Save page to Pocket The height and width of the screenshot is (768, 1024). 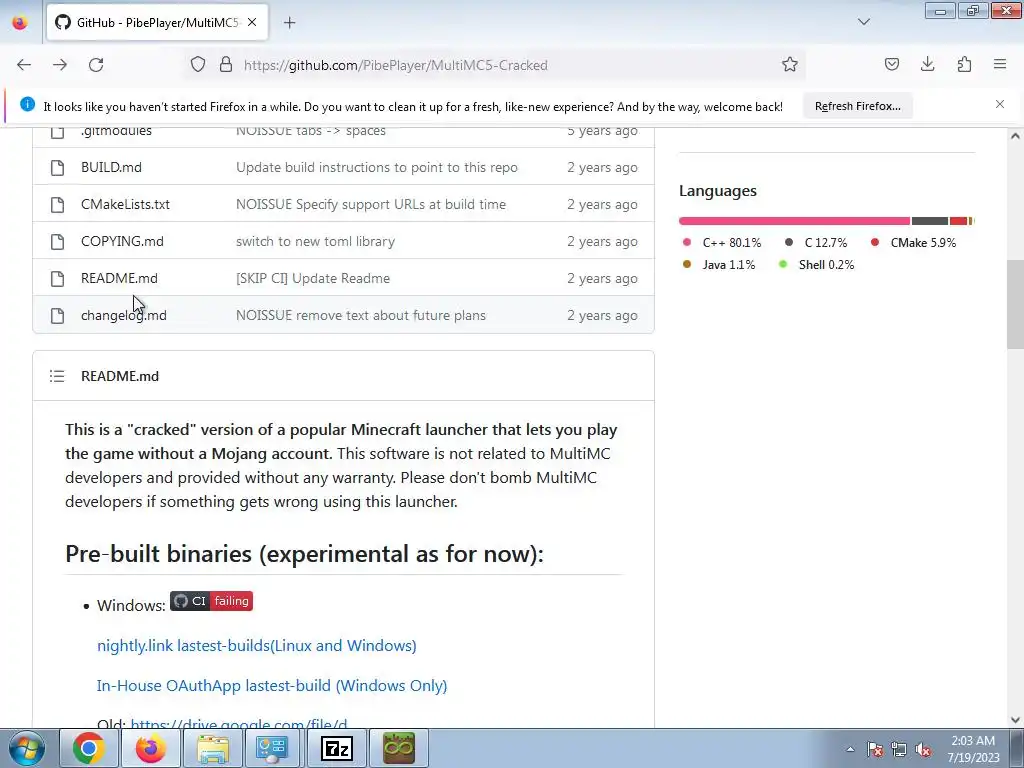coord(891,65)
